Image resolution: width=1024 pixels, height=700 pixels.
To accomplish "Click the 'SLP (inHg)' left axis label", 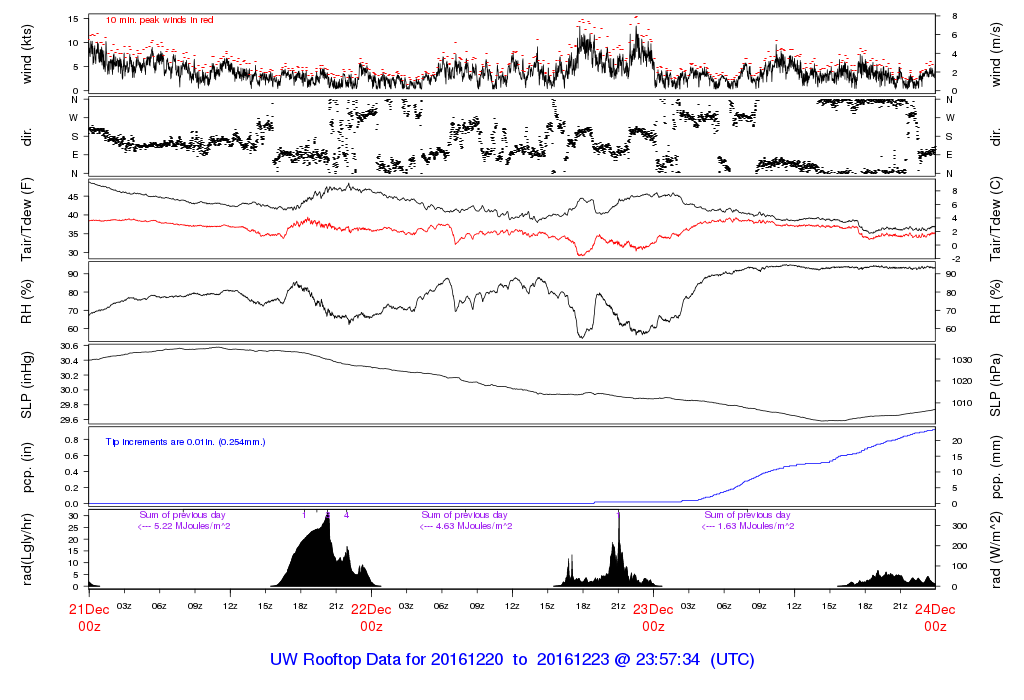I will [27, 385].
